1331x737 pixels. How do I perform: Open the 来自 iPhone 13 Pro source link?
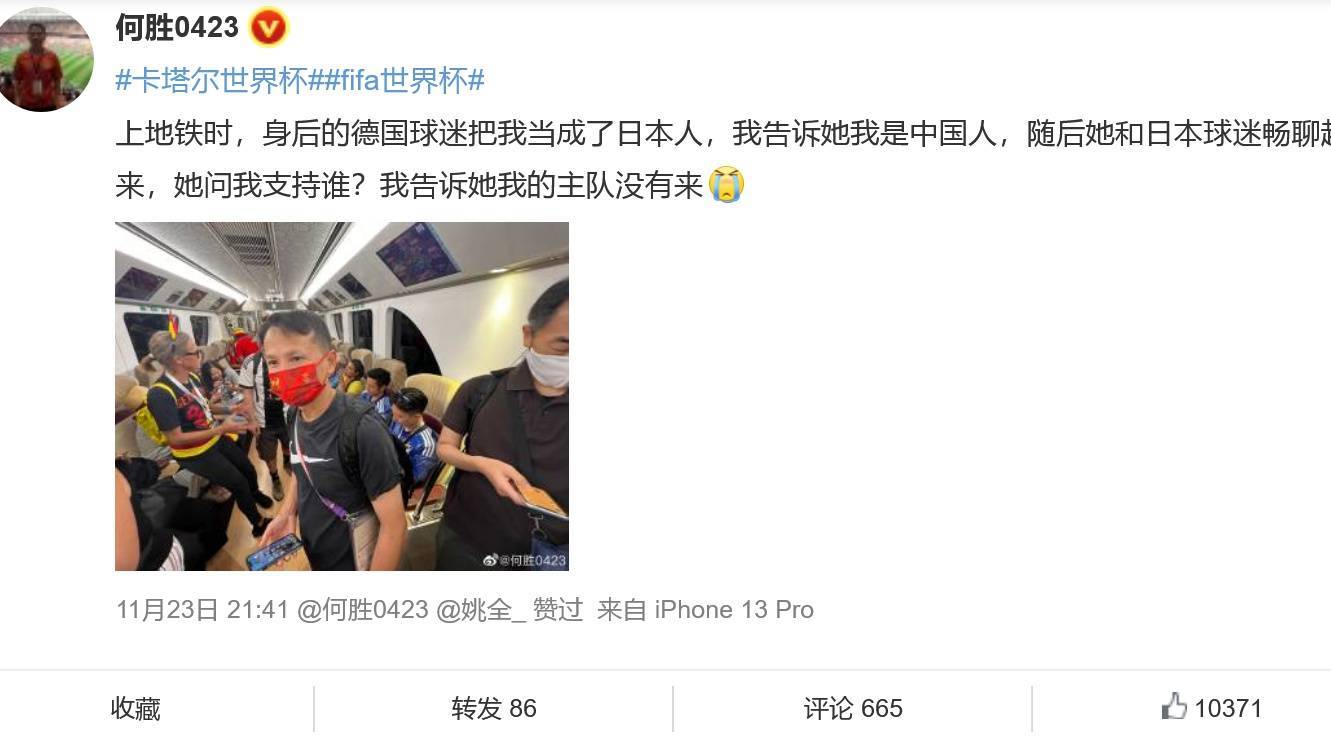point(705,610)
